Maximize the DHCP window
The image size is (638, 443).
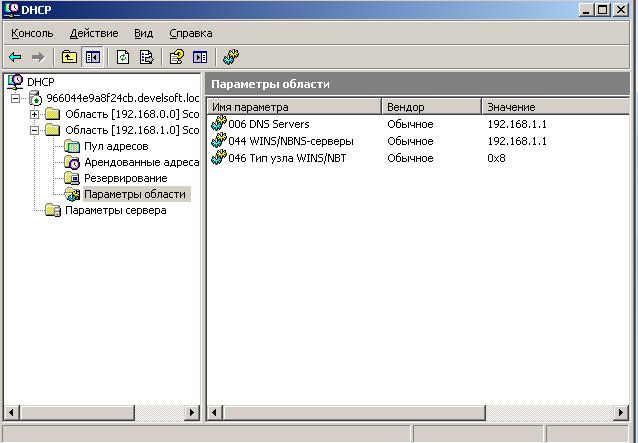tap(603, 10)
